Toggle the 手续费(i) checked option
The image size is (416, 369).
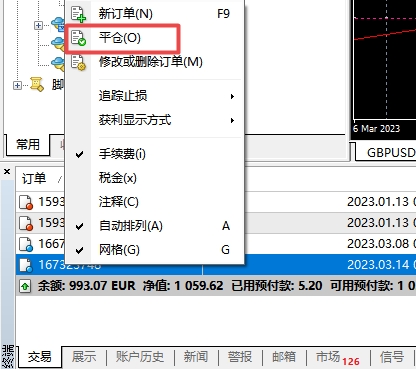pyautogui.click(x=154, y=154)
